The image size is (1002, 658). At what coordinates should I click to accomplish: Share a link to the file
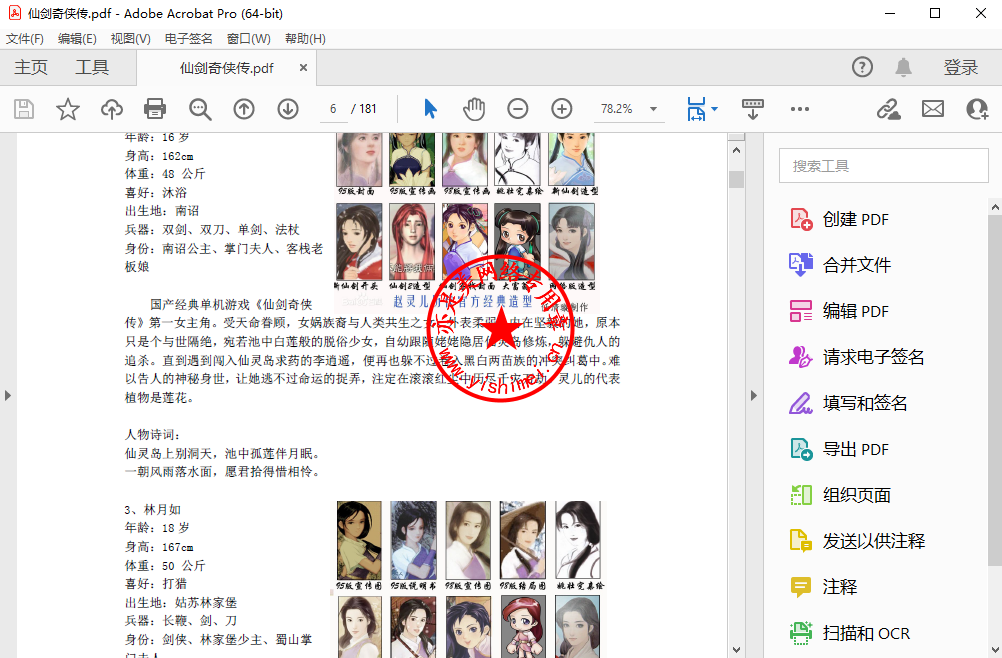click(888, 109)
